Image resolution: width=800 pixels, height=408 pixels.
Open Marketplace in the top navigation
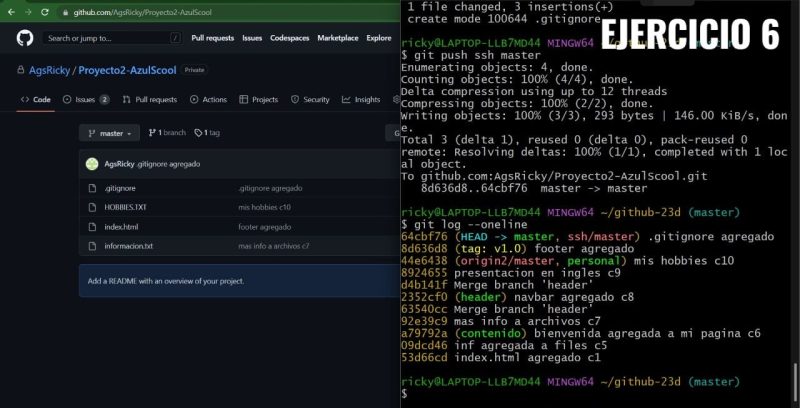click(338, 38)
